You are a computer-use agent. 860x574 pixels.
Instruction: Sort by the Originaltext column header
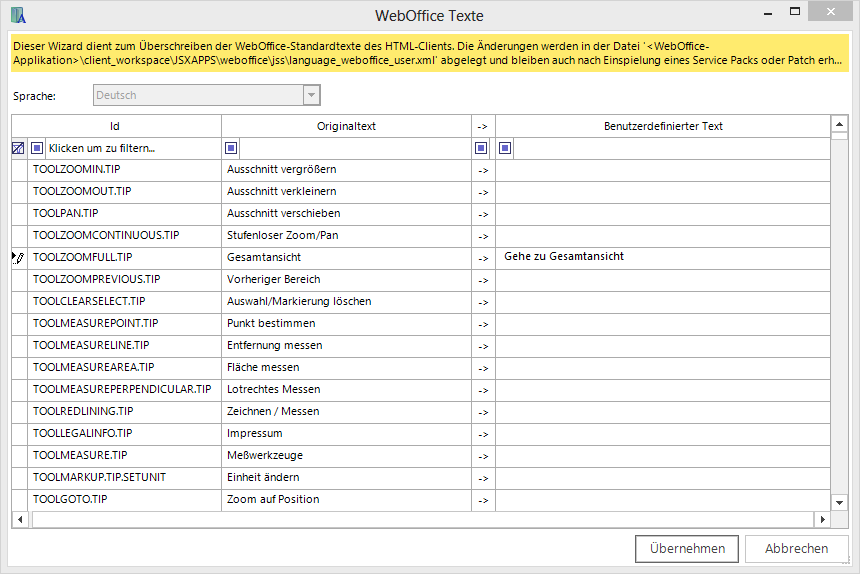(346, 126)
